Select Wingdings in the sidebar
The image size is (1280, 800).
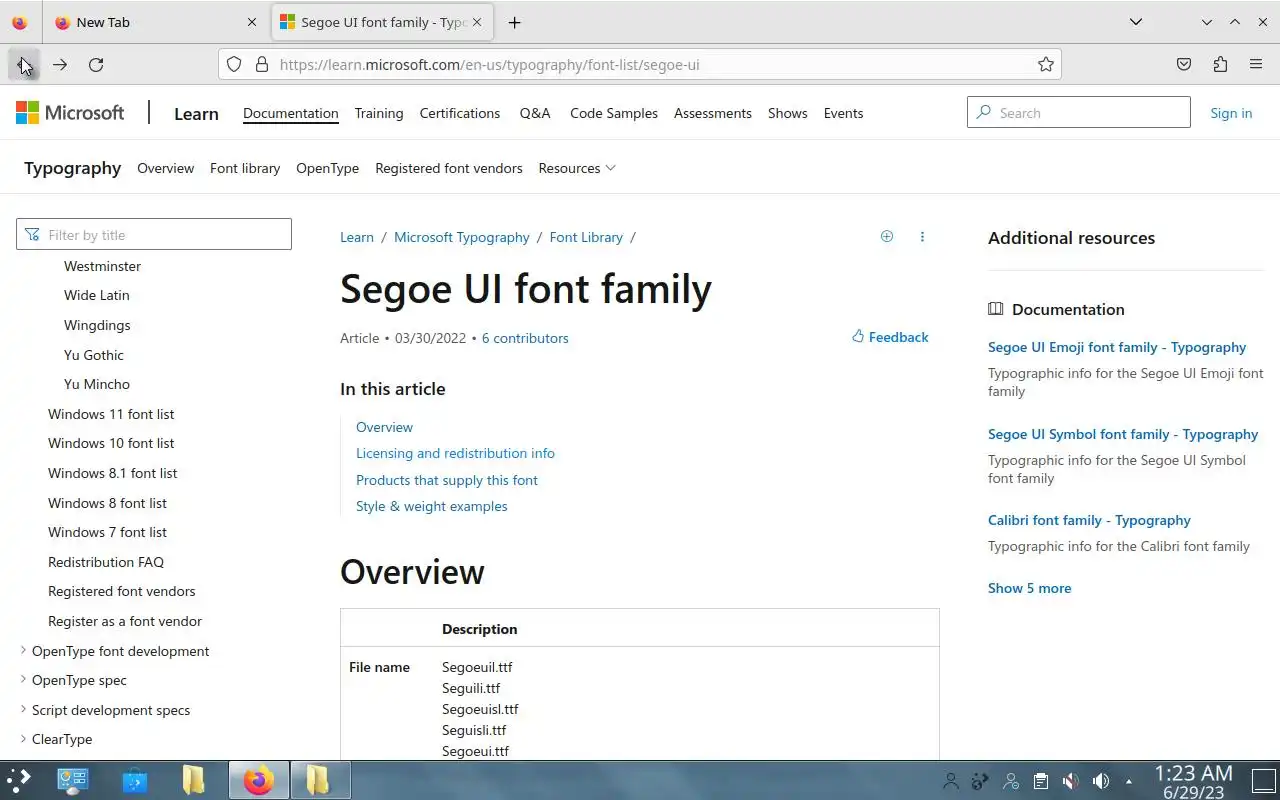pyautogui.click(x=97, y=325)
